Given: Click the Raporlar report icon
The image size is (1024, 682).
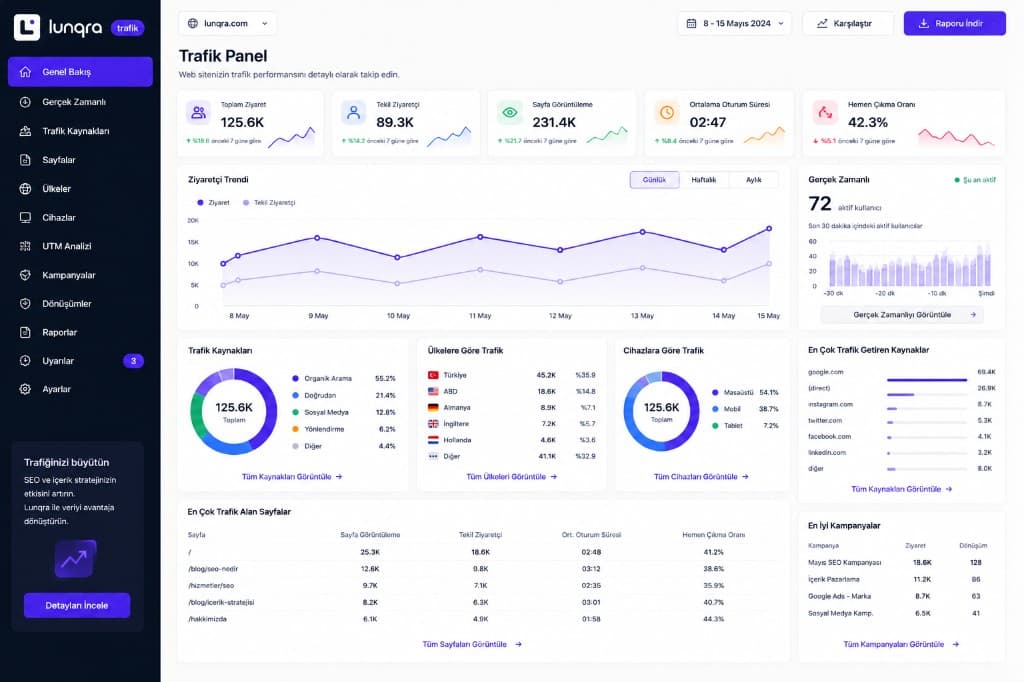Looking at the screenshot, I should coord(25,333).
